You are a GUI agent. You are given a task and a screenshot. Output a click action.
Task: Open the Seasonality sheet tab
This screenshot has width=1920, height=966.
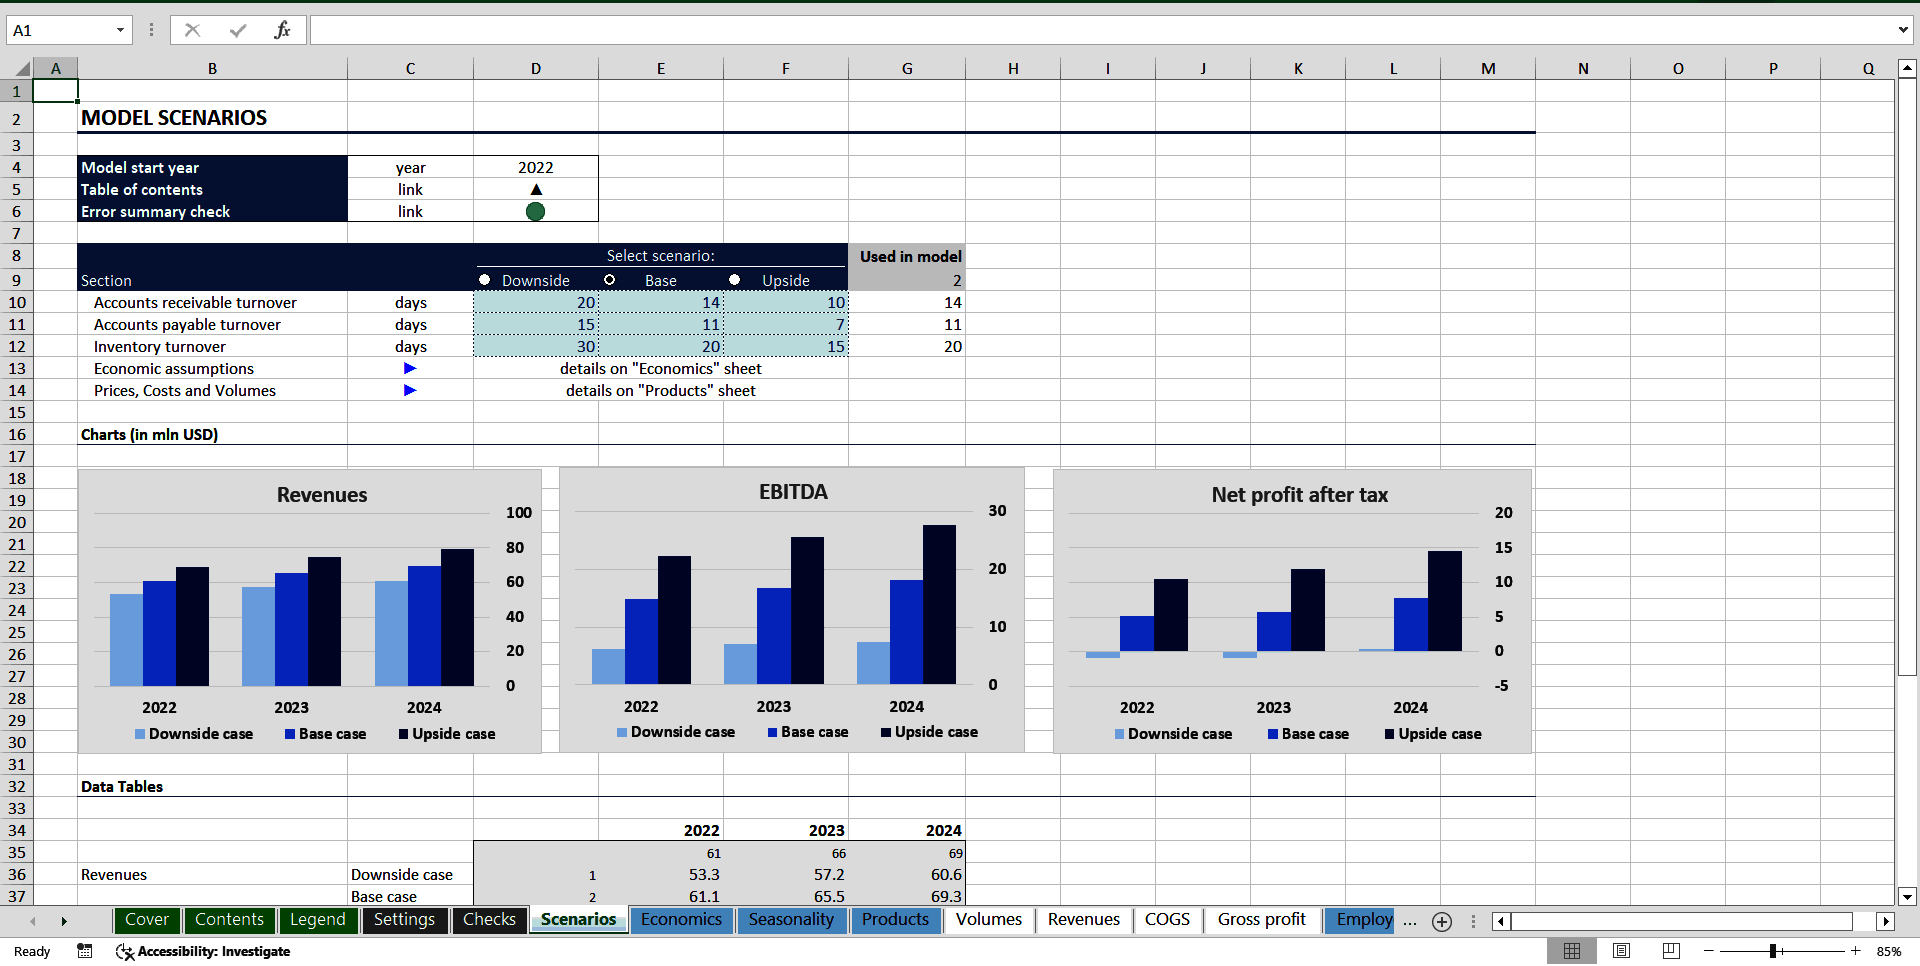[791, 920]
